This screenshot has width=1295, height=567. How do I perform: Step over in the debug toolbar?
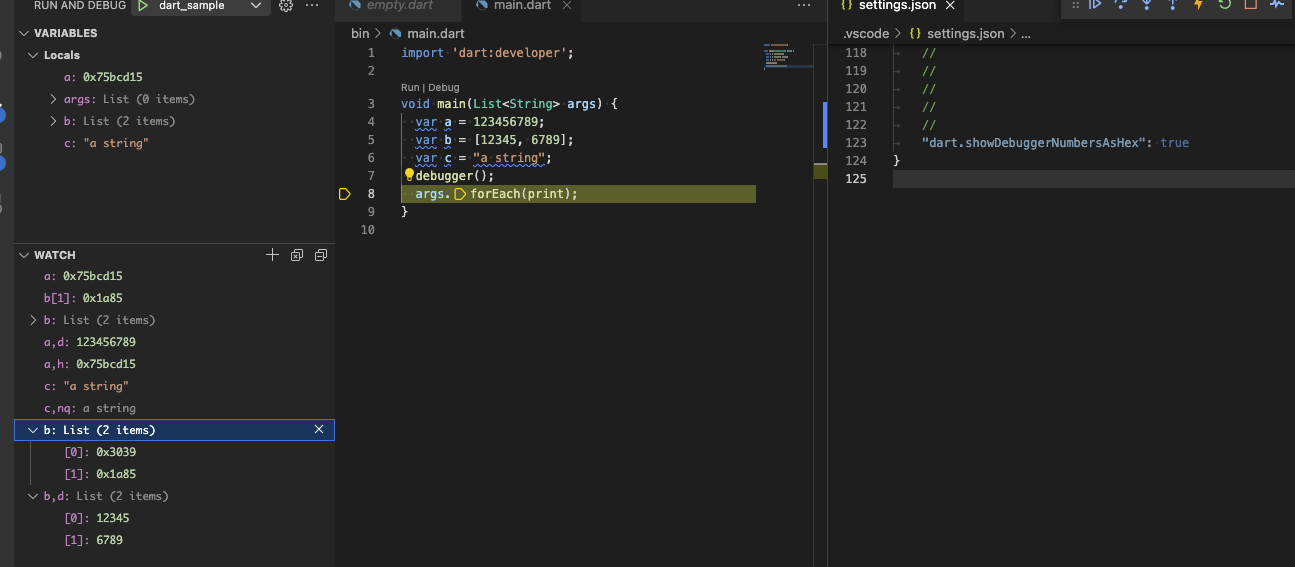tap(1121, 5)
